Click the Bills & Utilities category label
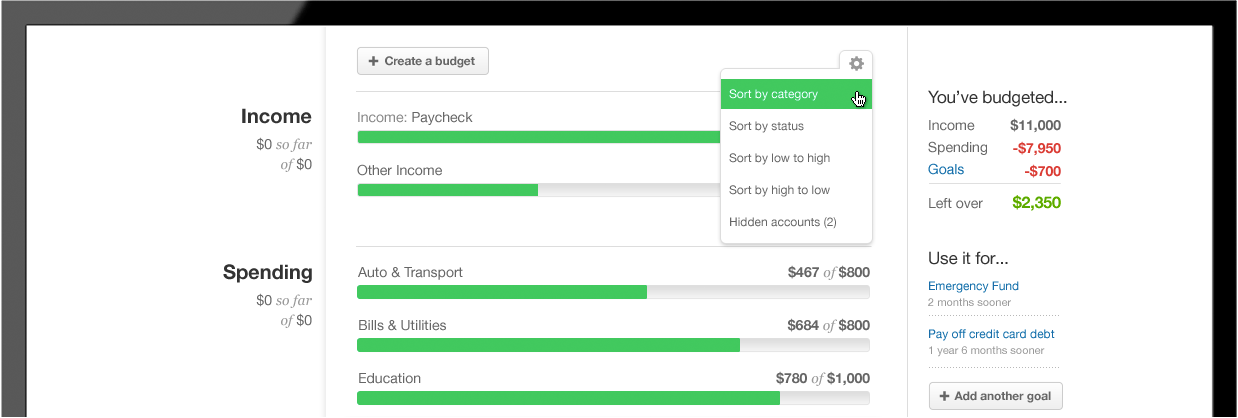The width and height of the screenshot is (1238, 418). coord(402,325)
